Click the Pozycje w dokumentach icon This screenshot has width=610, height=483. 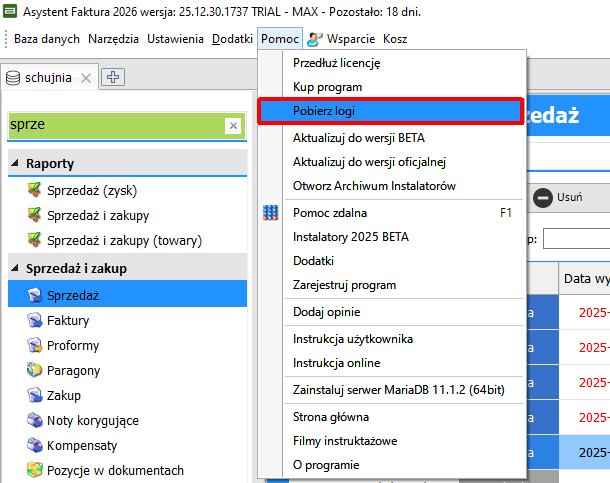[x=35, y=471]
